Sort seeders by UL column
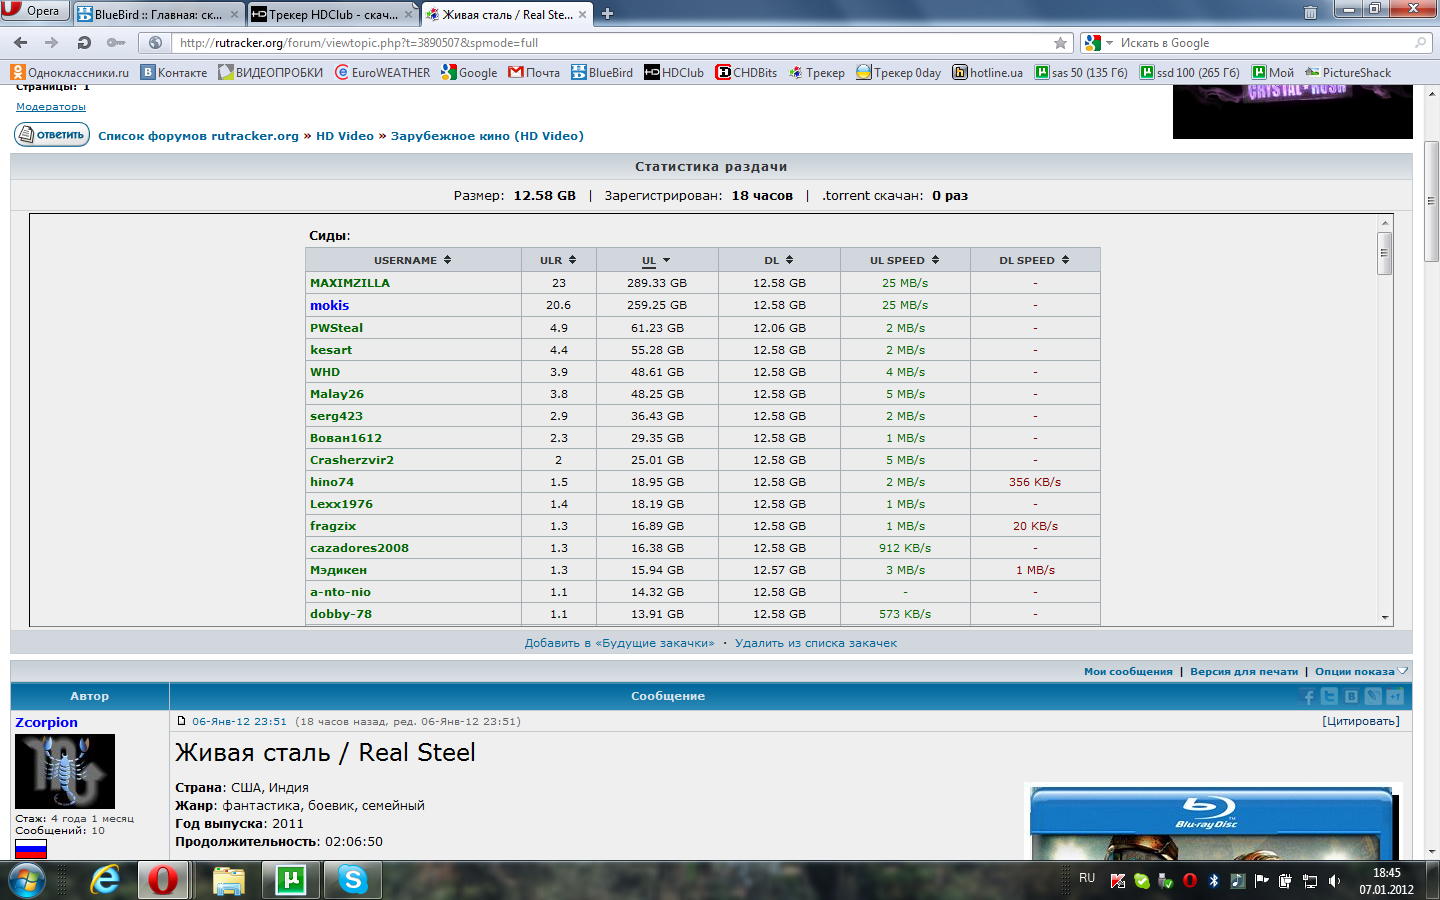Viewport: 1440px width, 900px height. (x=656, y=260)
